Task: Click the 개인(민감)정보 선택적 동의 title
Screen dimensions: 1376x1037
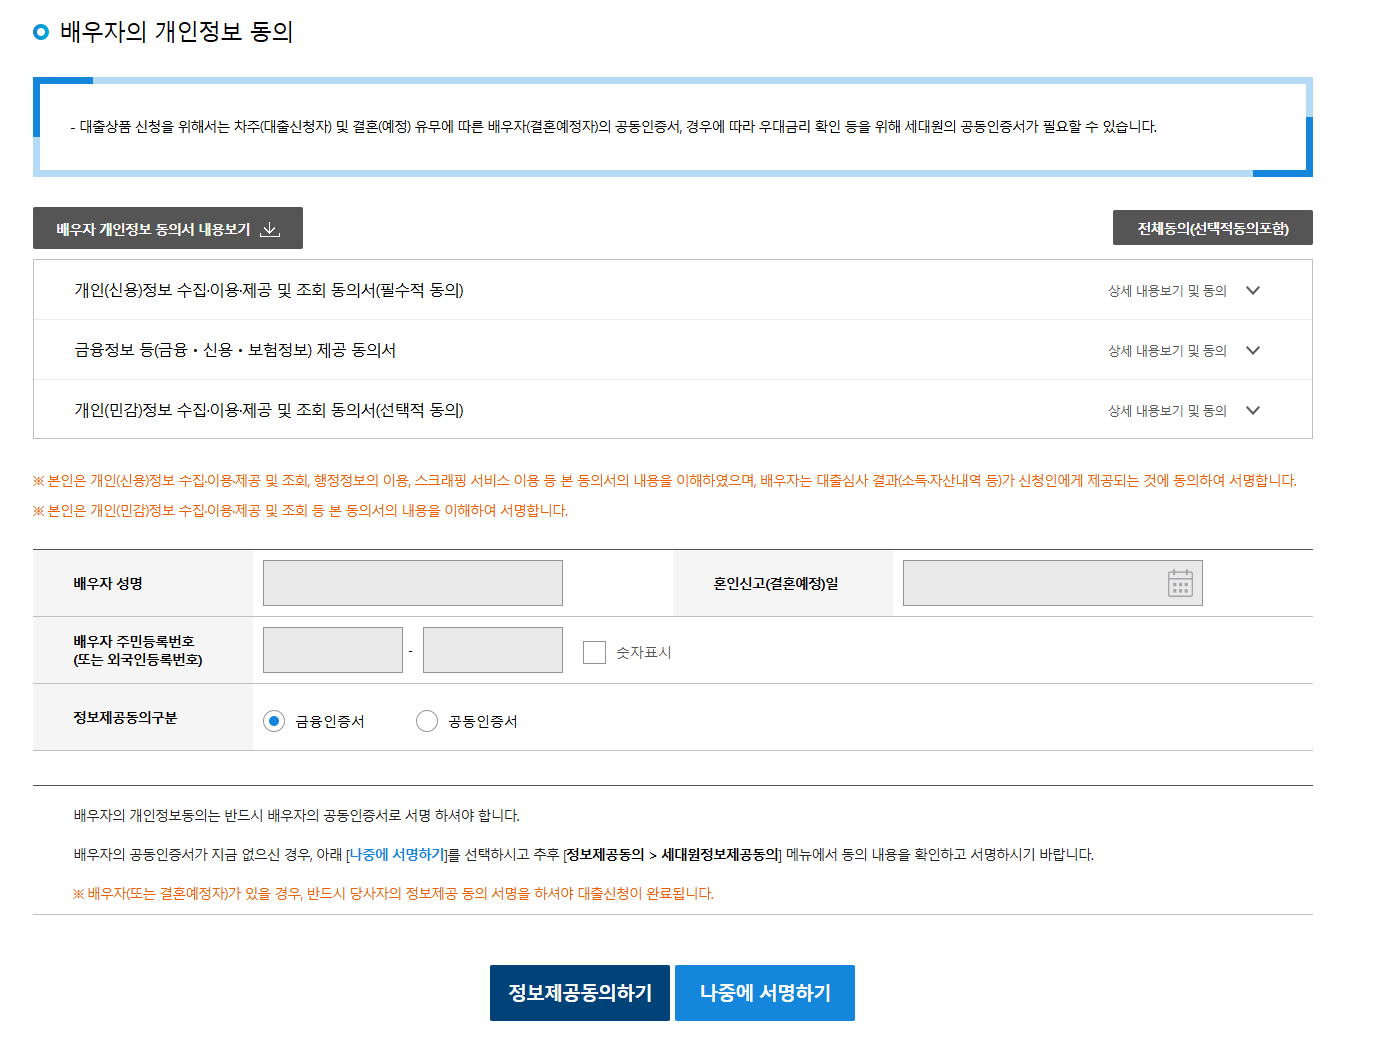Action: coord(269,410)
